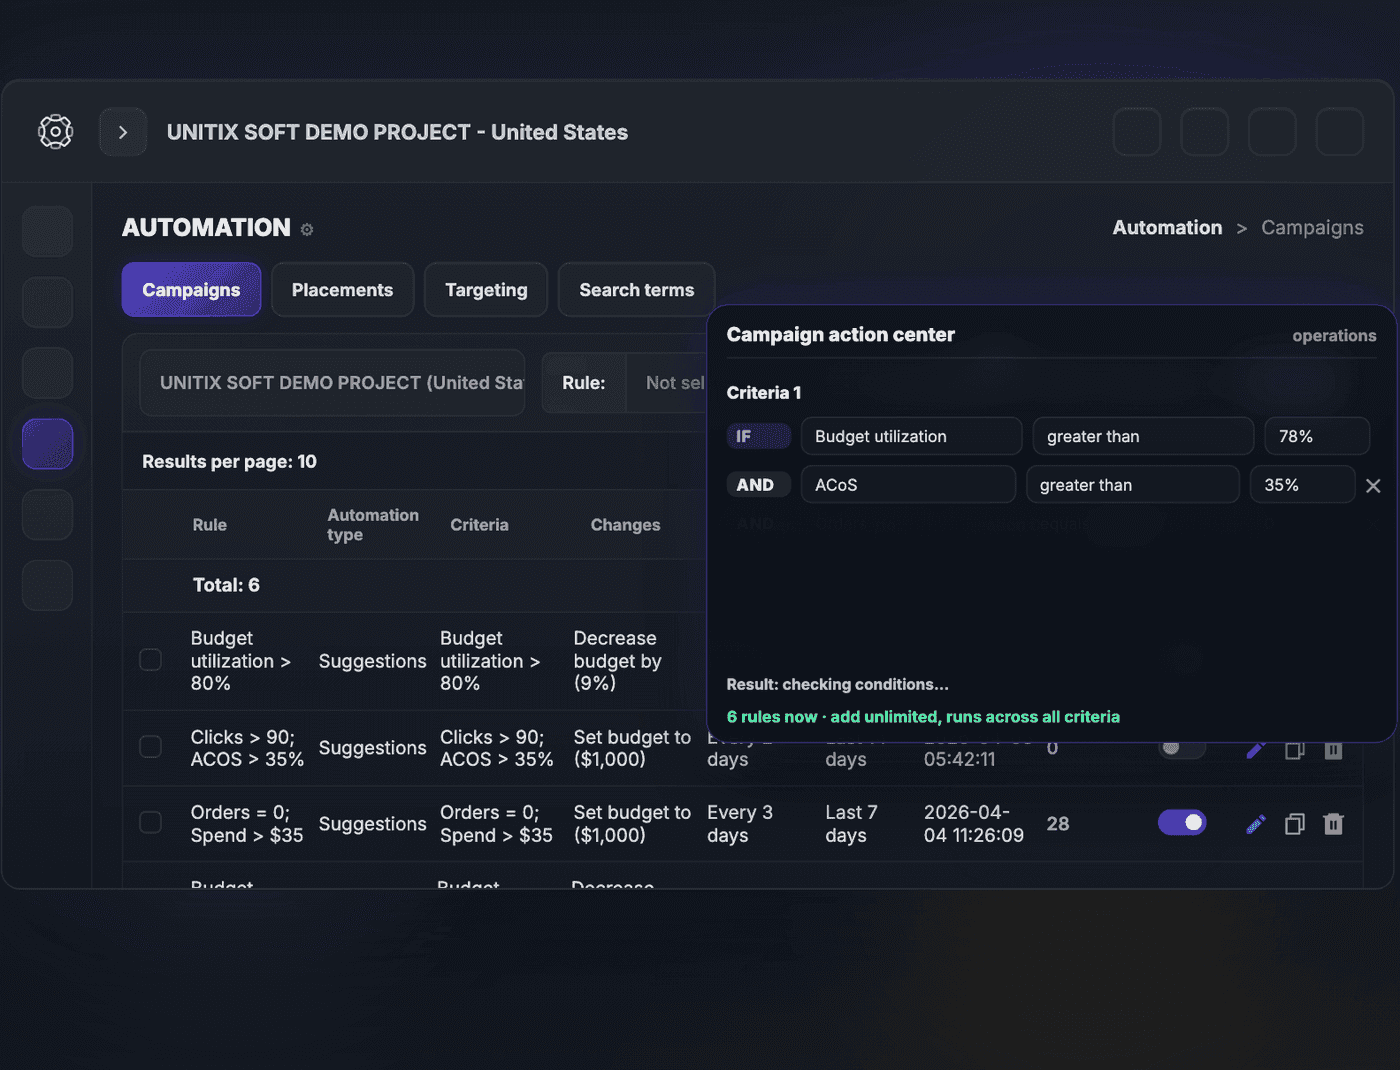Click the 'Last 7 days' cell in Orders row
Viewport: 1400px width, 1070px height.
coord(851,824)
